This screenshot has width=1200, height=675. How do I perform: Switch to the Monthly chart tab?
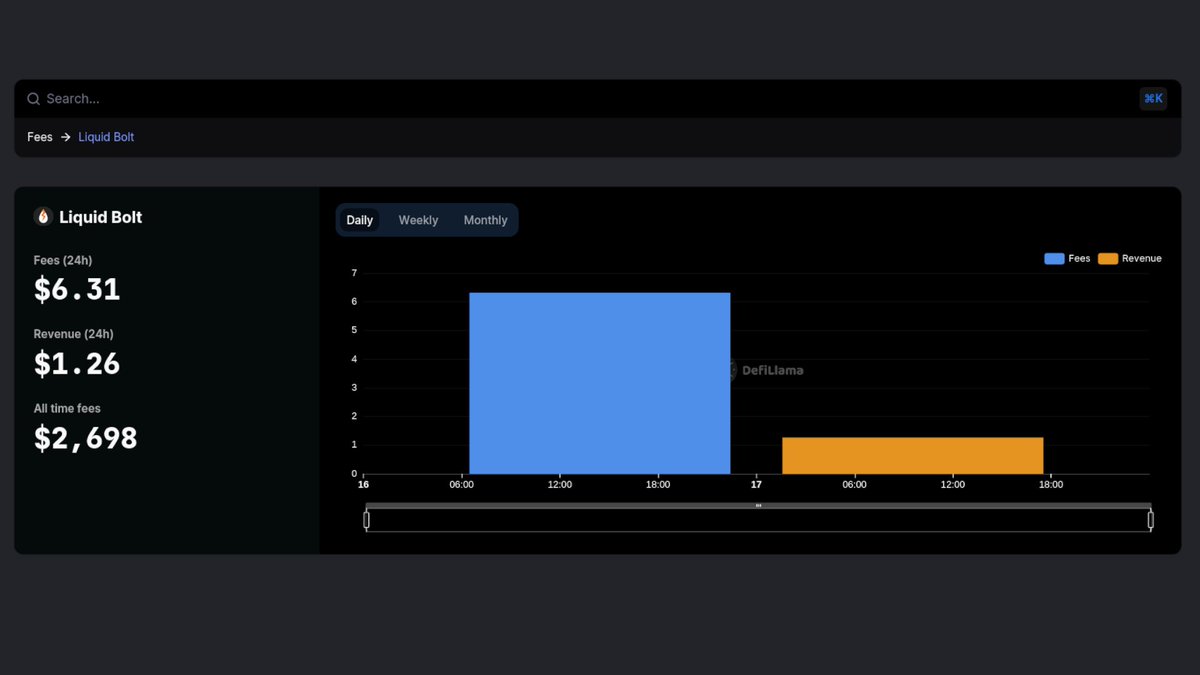pyautogui.click(x=485, y=220)
